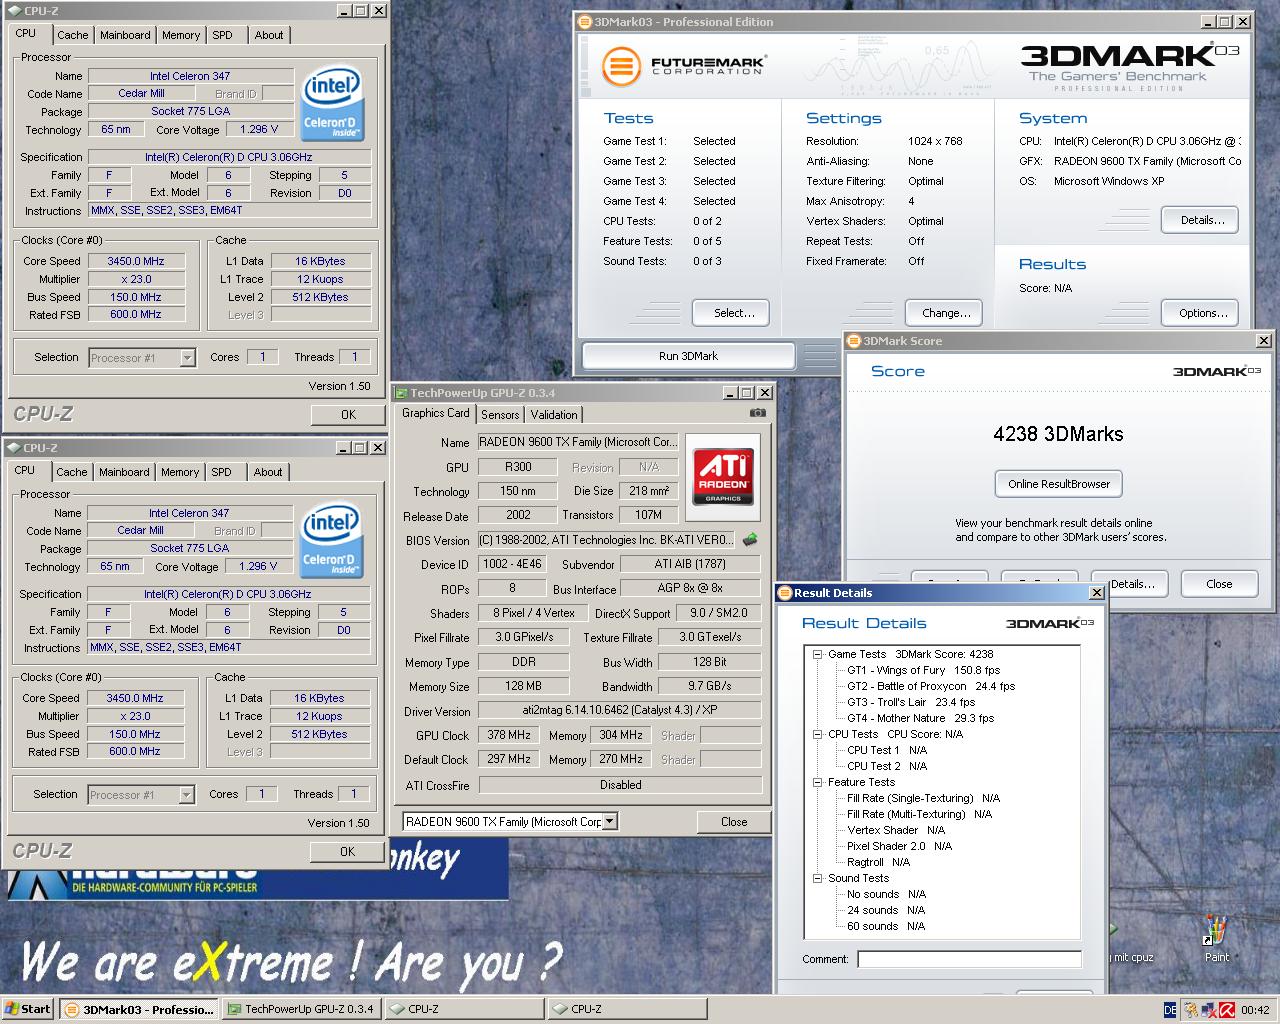Screen dimensions: 1280x1024
Task: Switch to Validation tab in GPU-Z
Action: pos(554,414)
